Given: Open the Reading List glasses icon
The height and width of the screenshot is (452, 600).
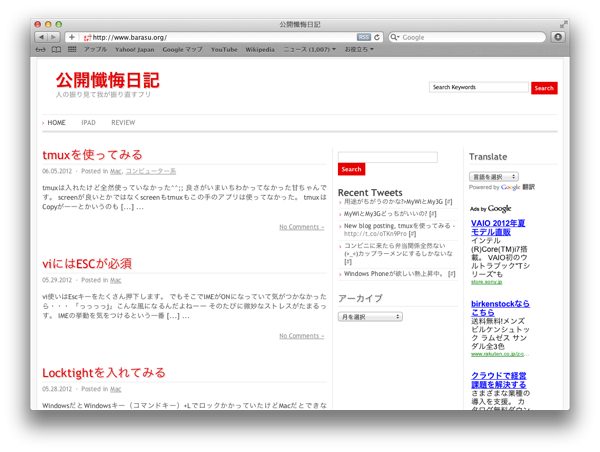Looking at the screenshot, I should tap(40, 49).
